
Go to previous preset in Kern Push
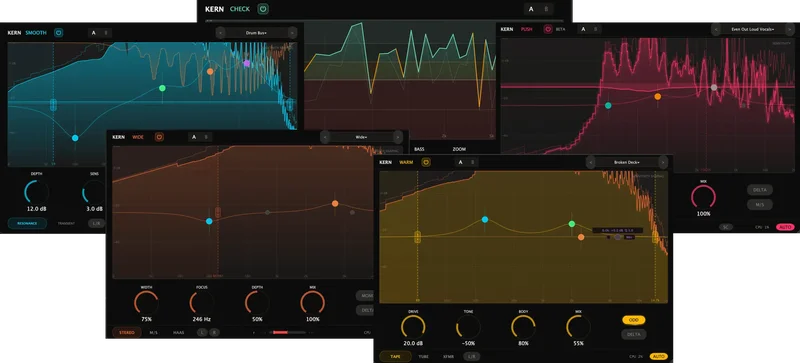(x=716, y=29)
